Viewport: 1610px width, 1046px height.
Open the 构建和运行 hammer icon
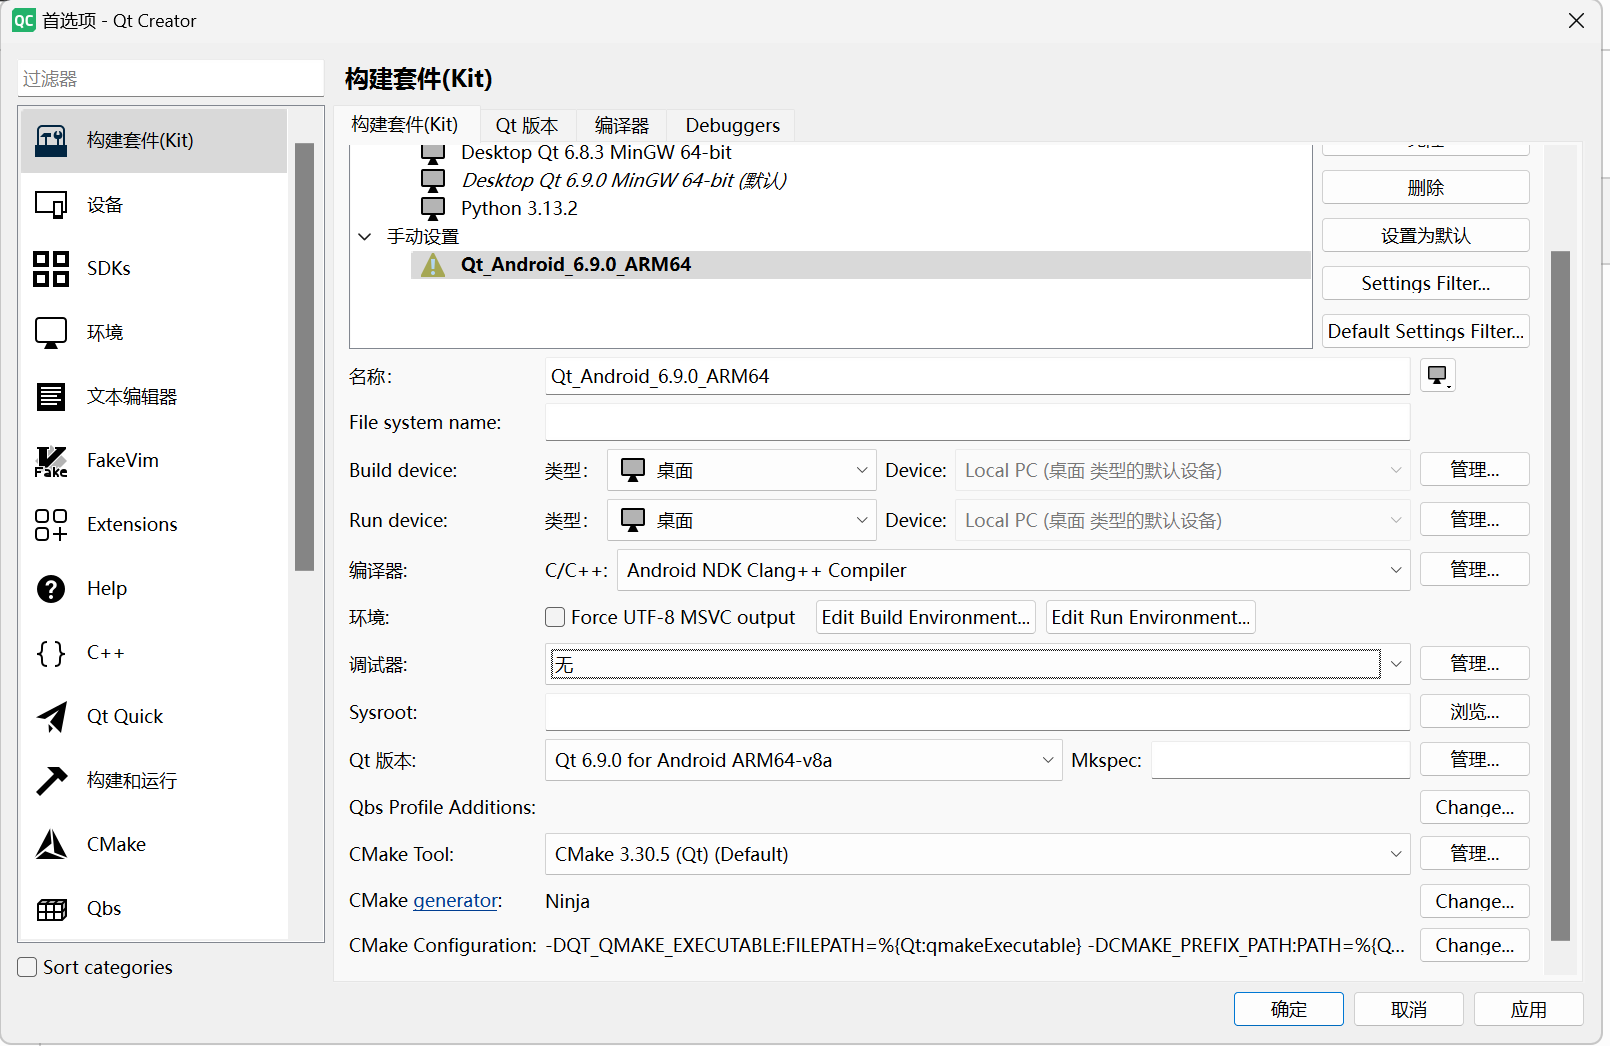click(x=51, y=781)
